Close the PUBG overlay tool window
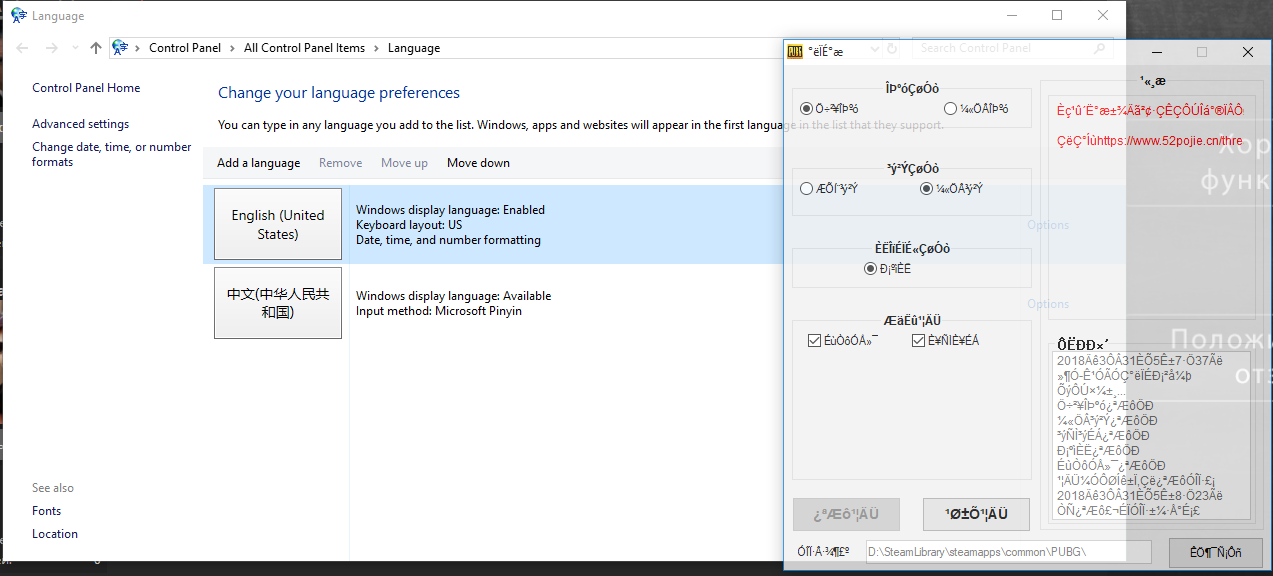Screen dimensions: 1273x576 [1248, 52]
